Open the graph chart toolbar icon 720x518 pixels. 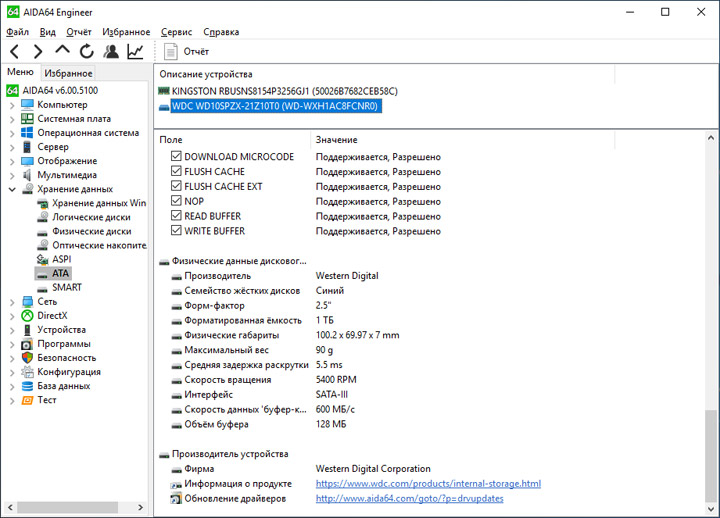(x=135, y=51)
